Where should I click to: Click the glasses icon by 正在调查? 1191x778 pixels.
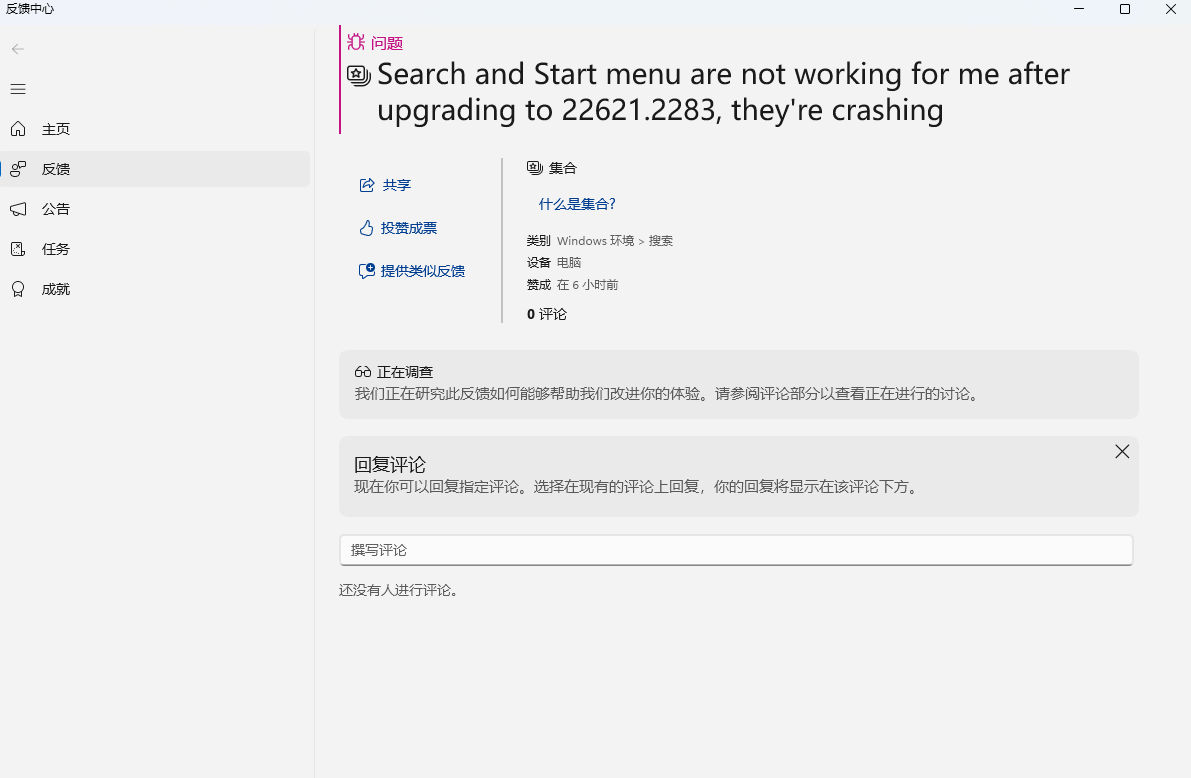pyautogui.click(x=362, y=372)
